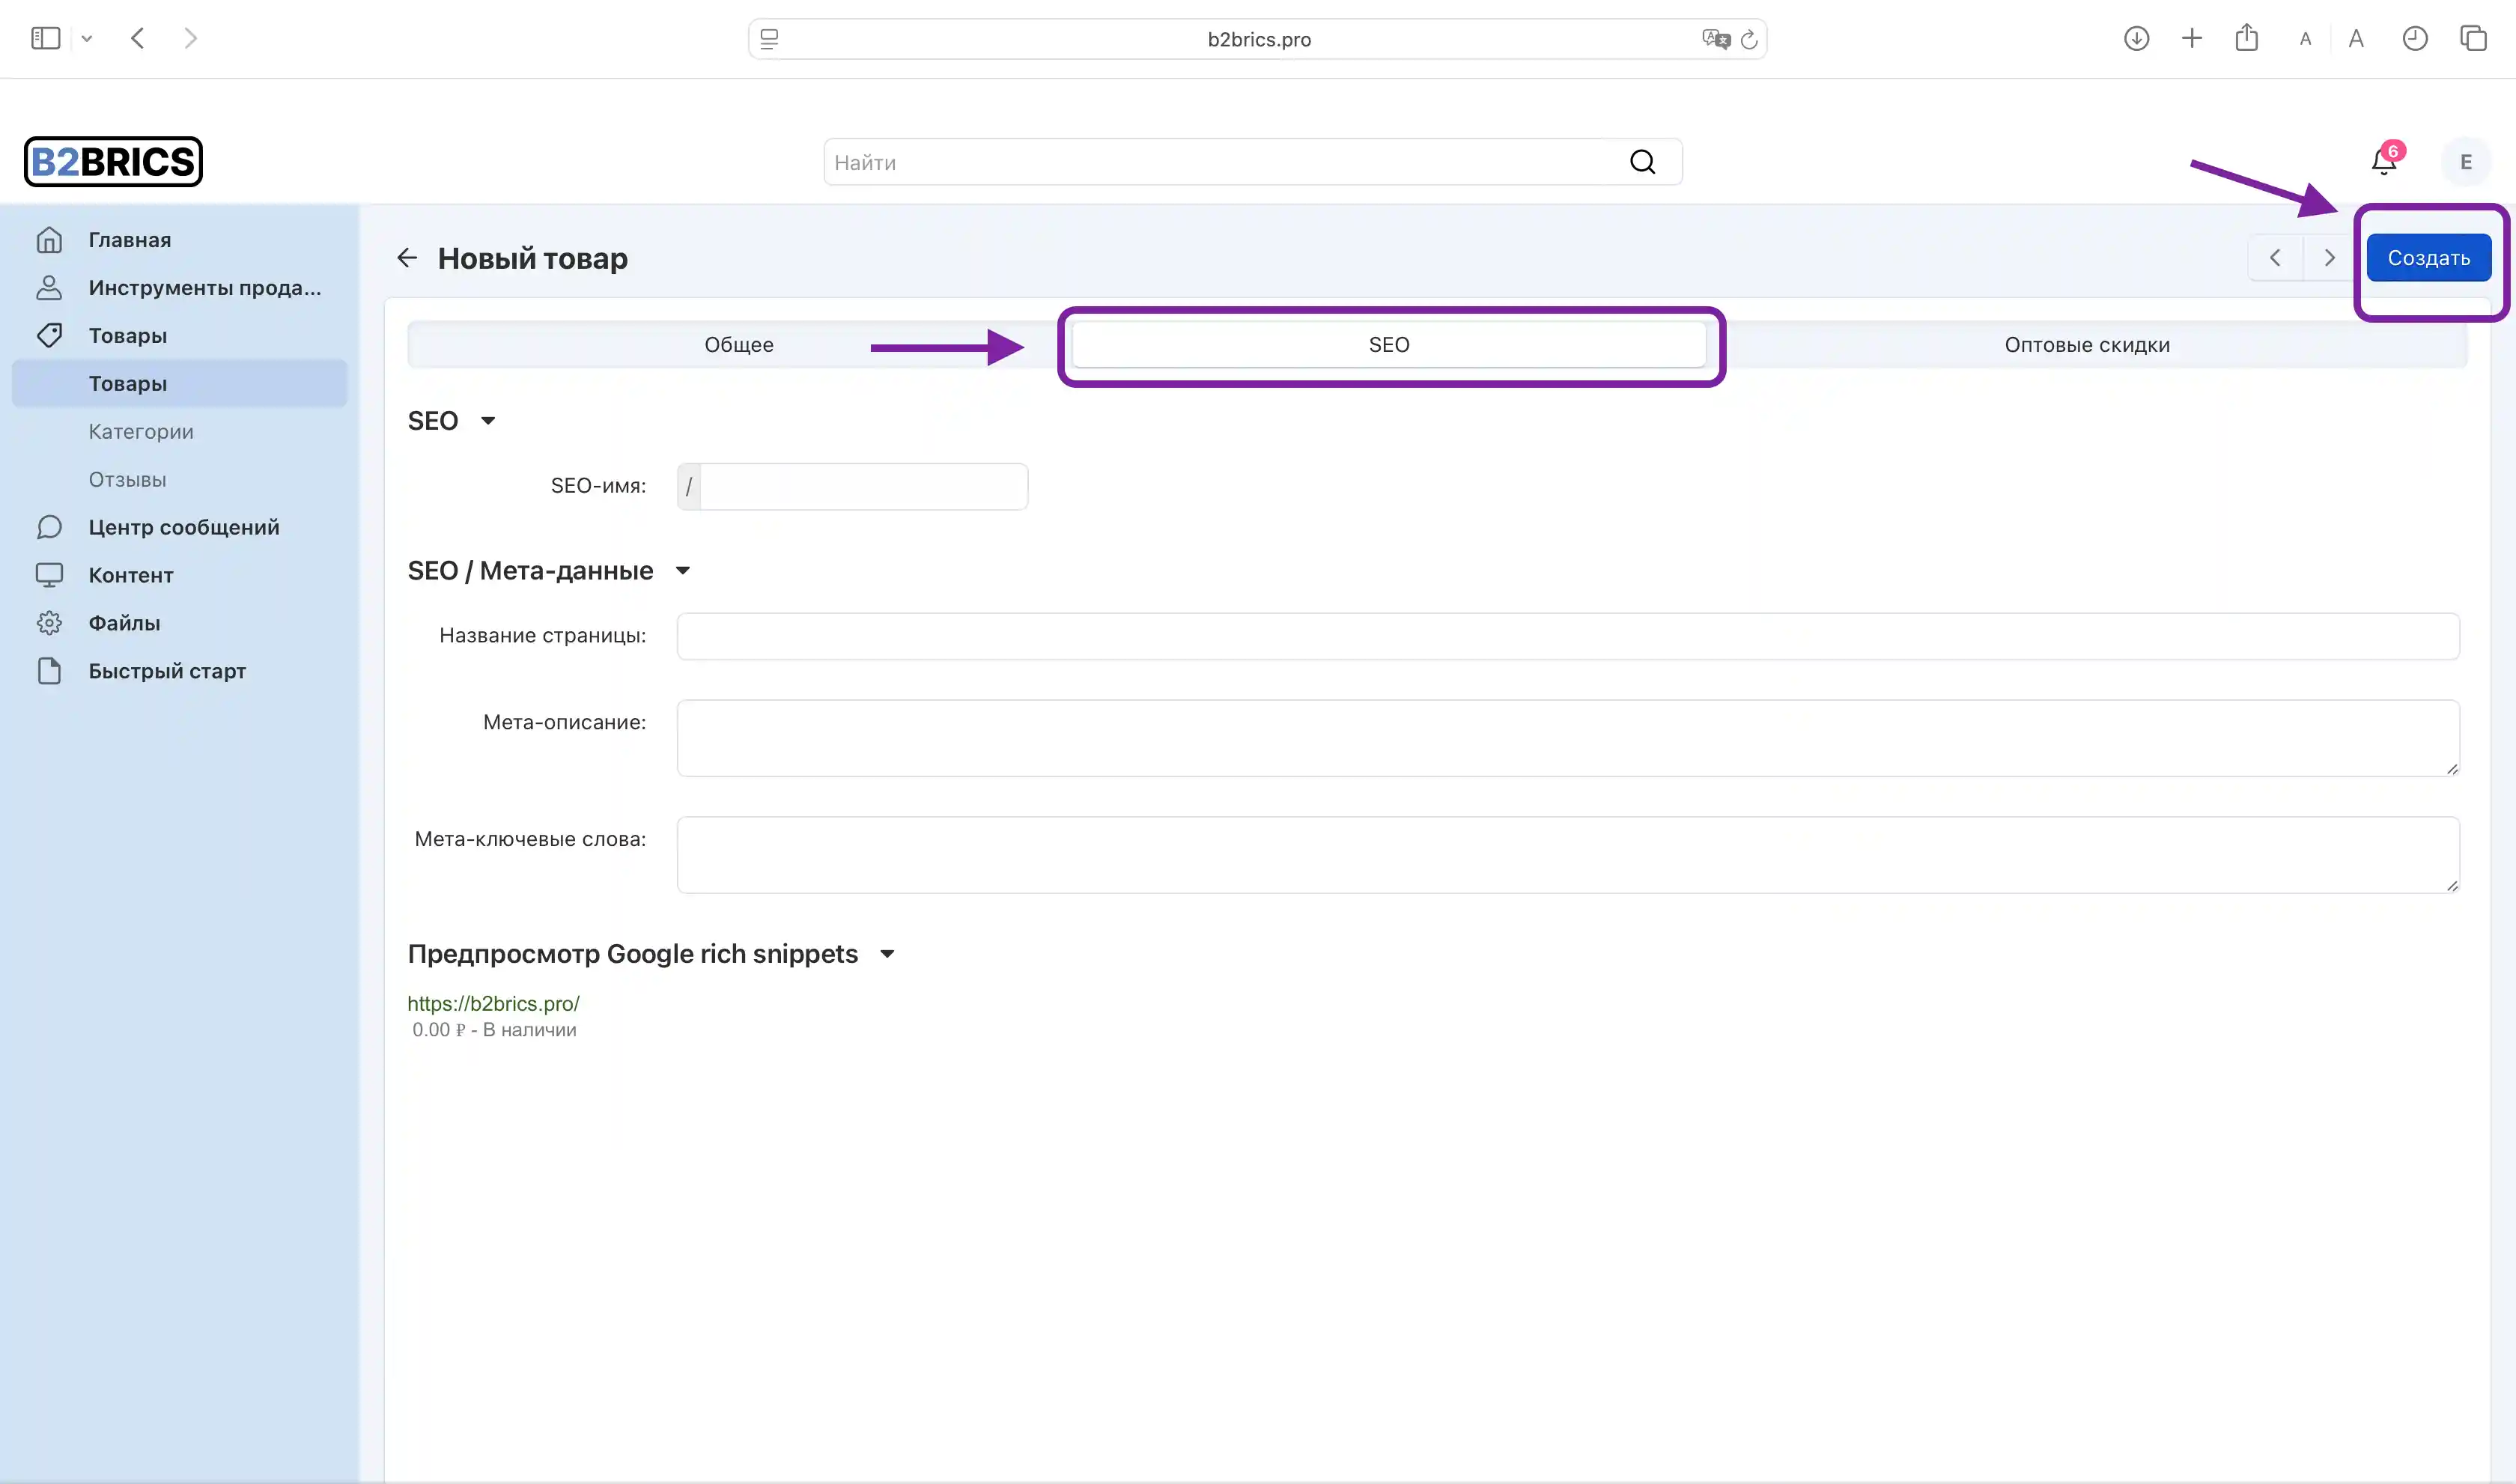The height and width of the screenshot is (1484, 2516).
Task: Click the person icon beside Инструменты прода...
Action: pyautogui.click(x=49, y=288)
